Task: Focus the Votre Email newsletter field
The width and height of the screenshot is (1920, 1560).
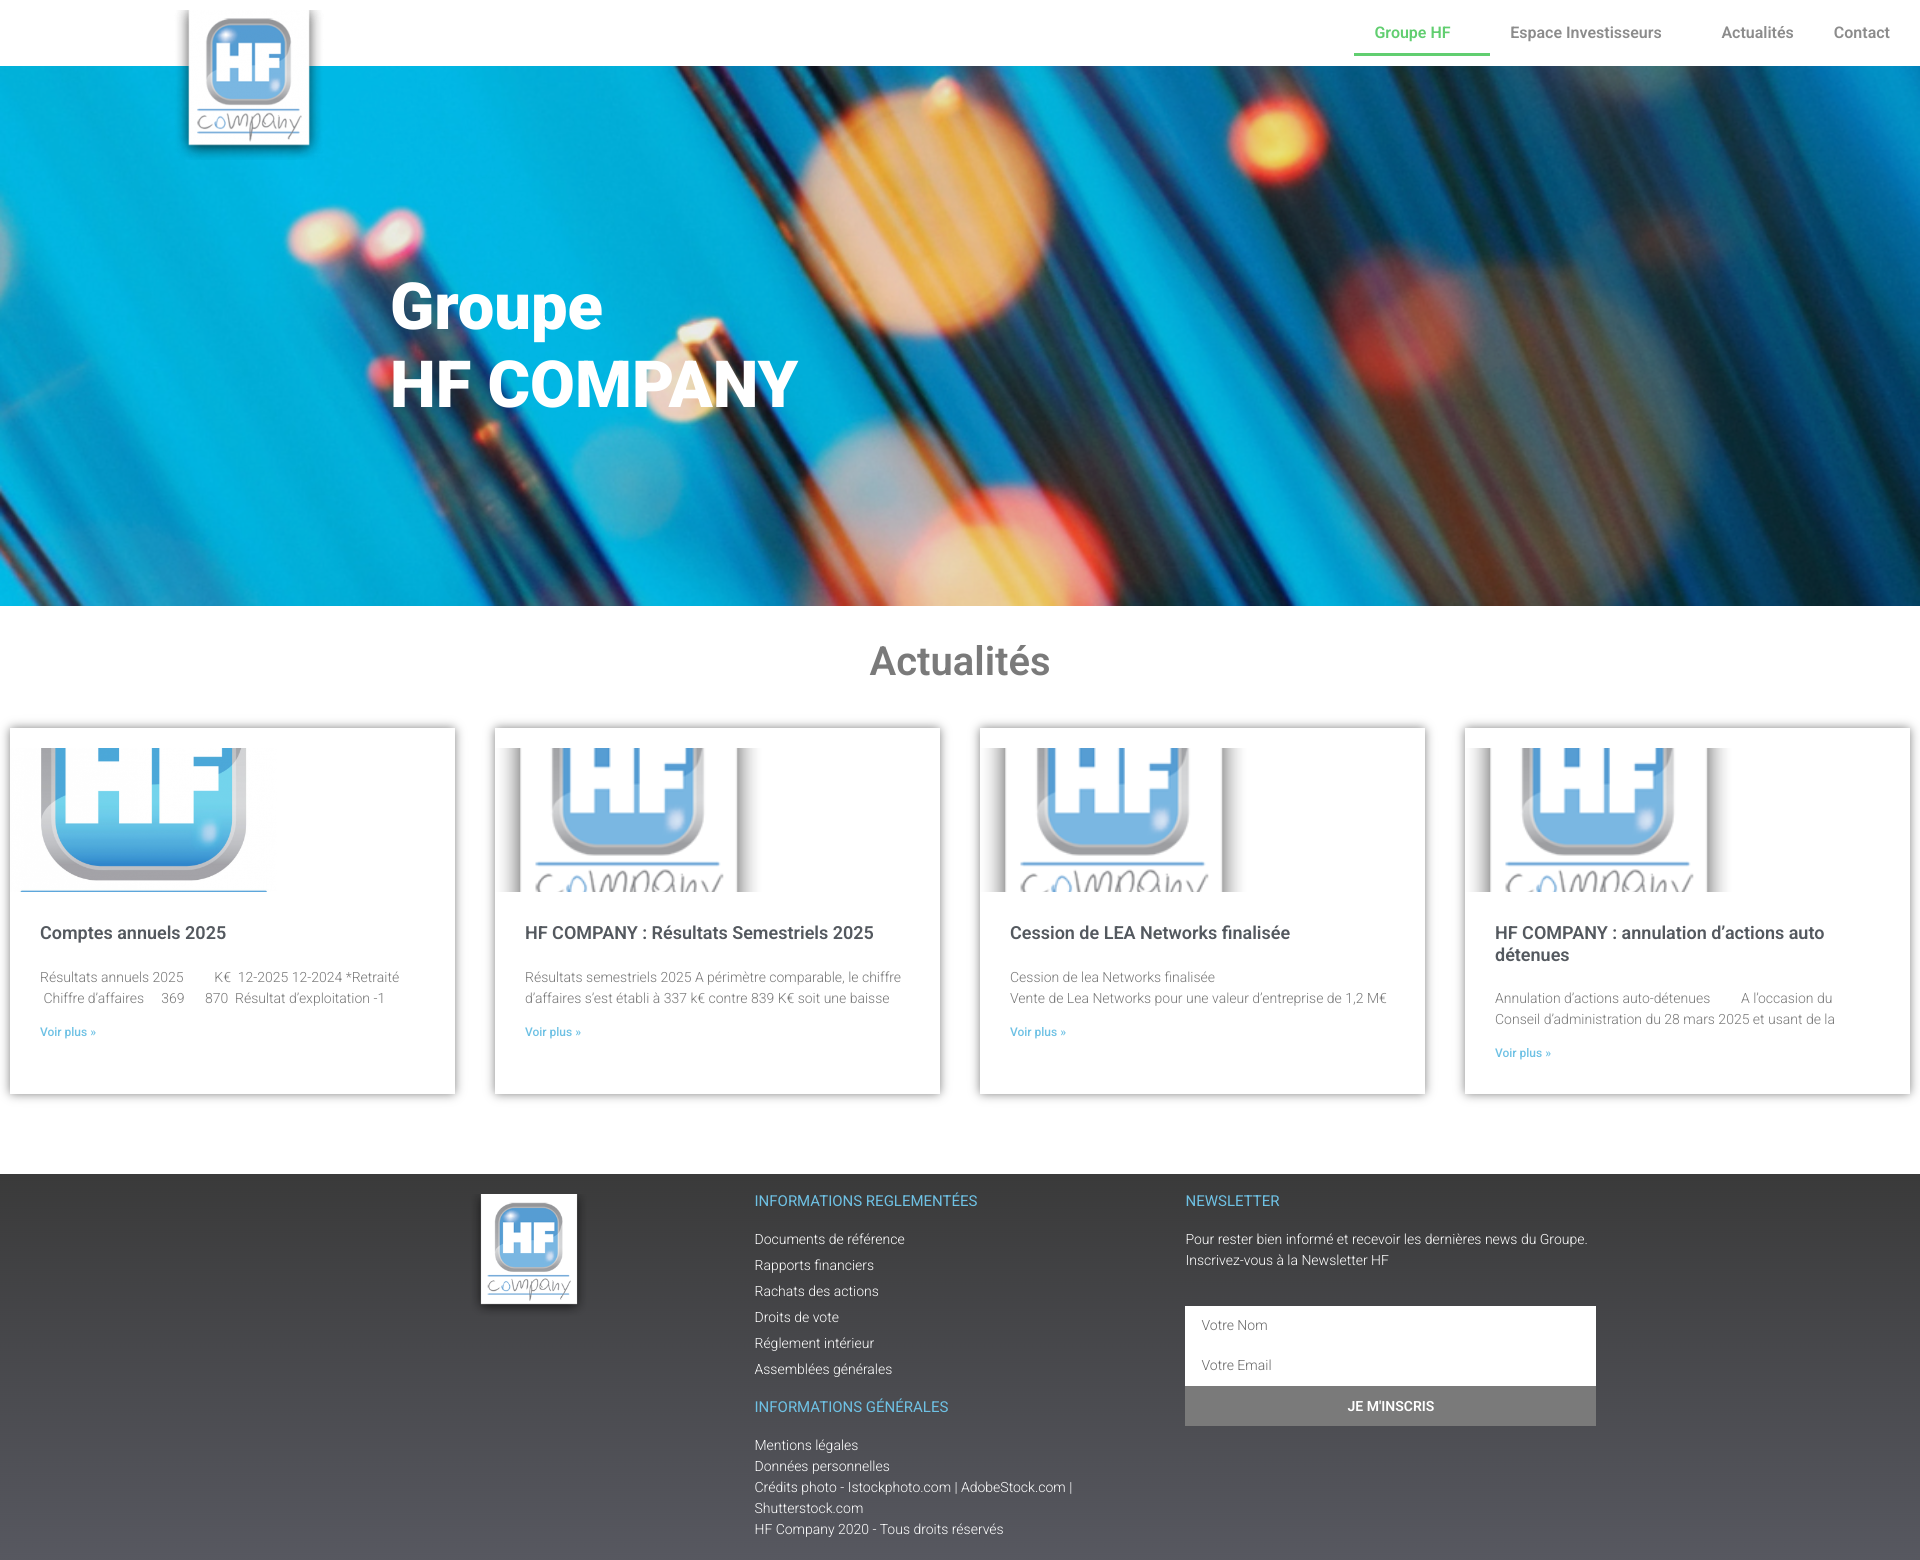Action: pyautogui.click(x=1390, y=1365)
